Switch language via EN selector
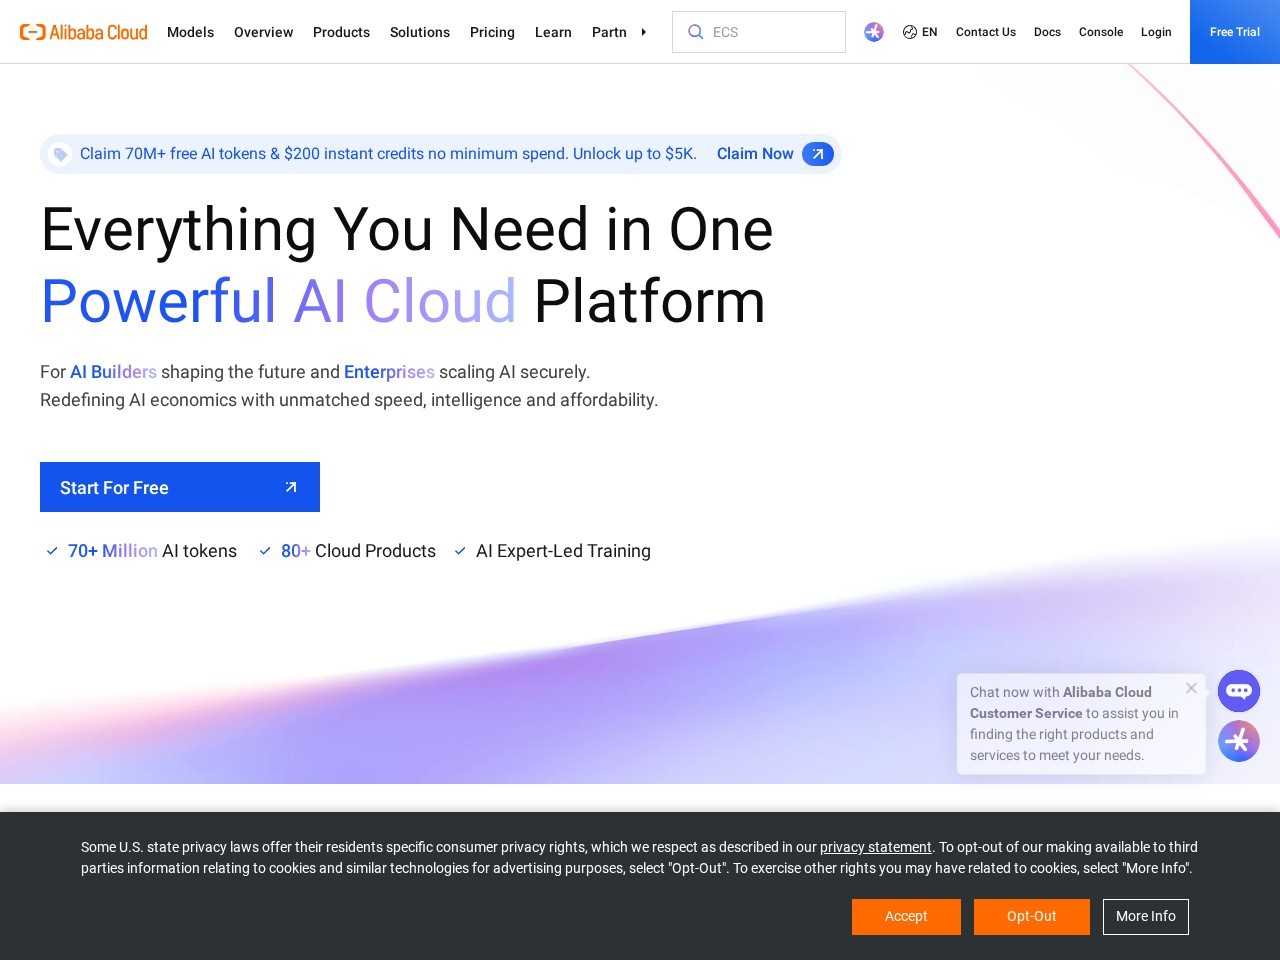 pos(929,32)
